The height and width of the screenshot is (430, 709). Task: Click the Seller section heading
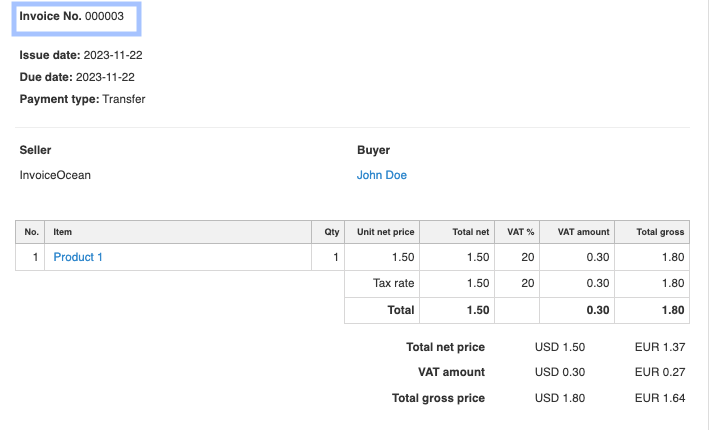tap(35, 150)
